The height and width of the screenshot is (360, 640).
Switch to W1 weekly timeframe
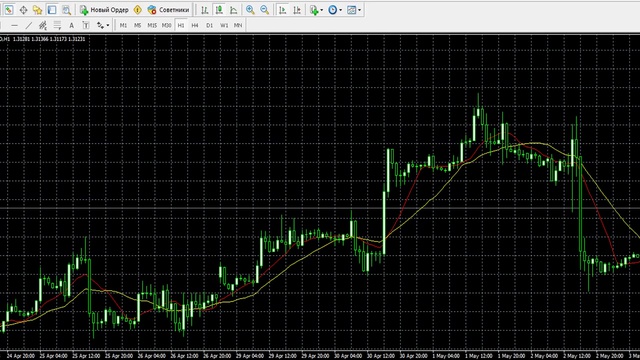(224, 25)
